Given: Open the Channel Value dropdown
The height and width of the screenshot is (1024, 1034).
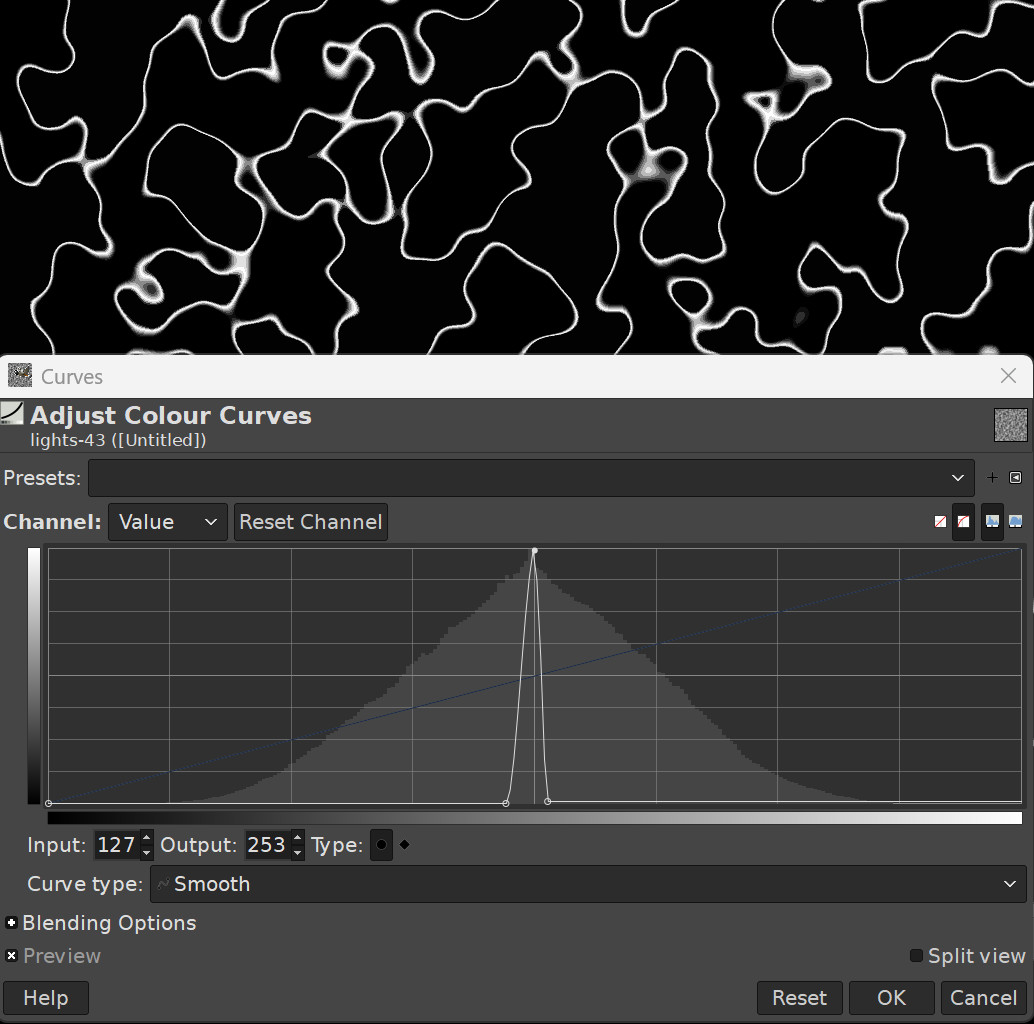Looking at the screenshot, I should pyautogui.click(x=167, y=522).
